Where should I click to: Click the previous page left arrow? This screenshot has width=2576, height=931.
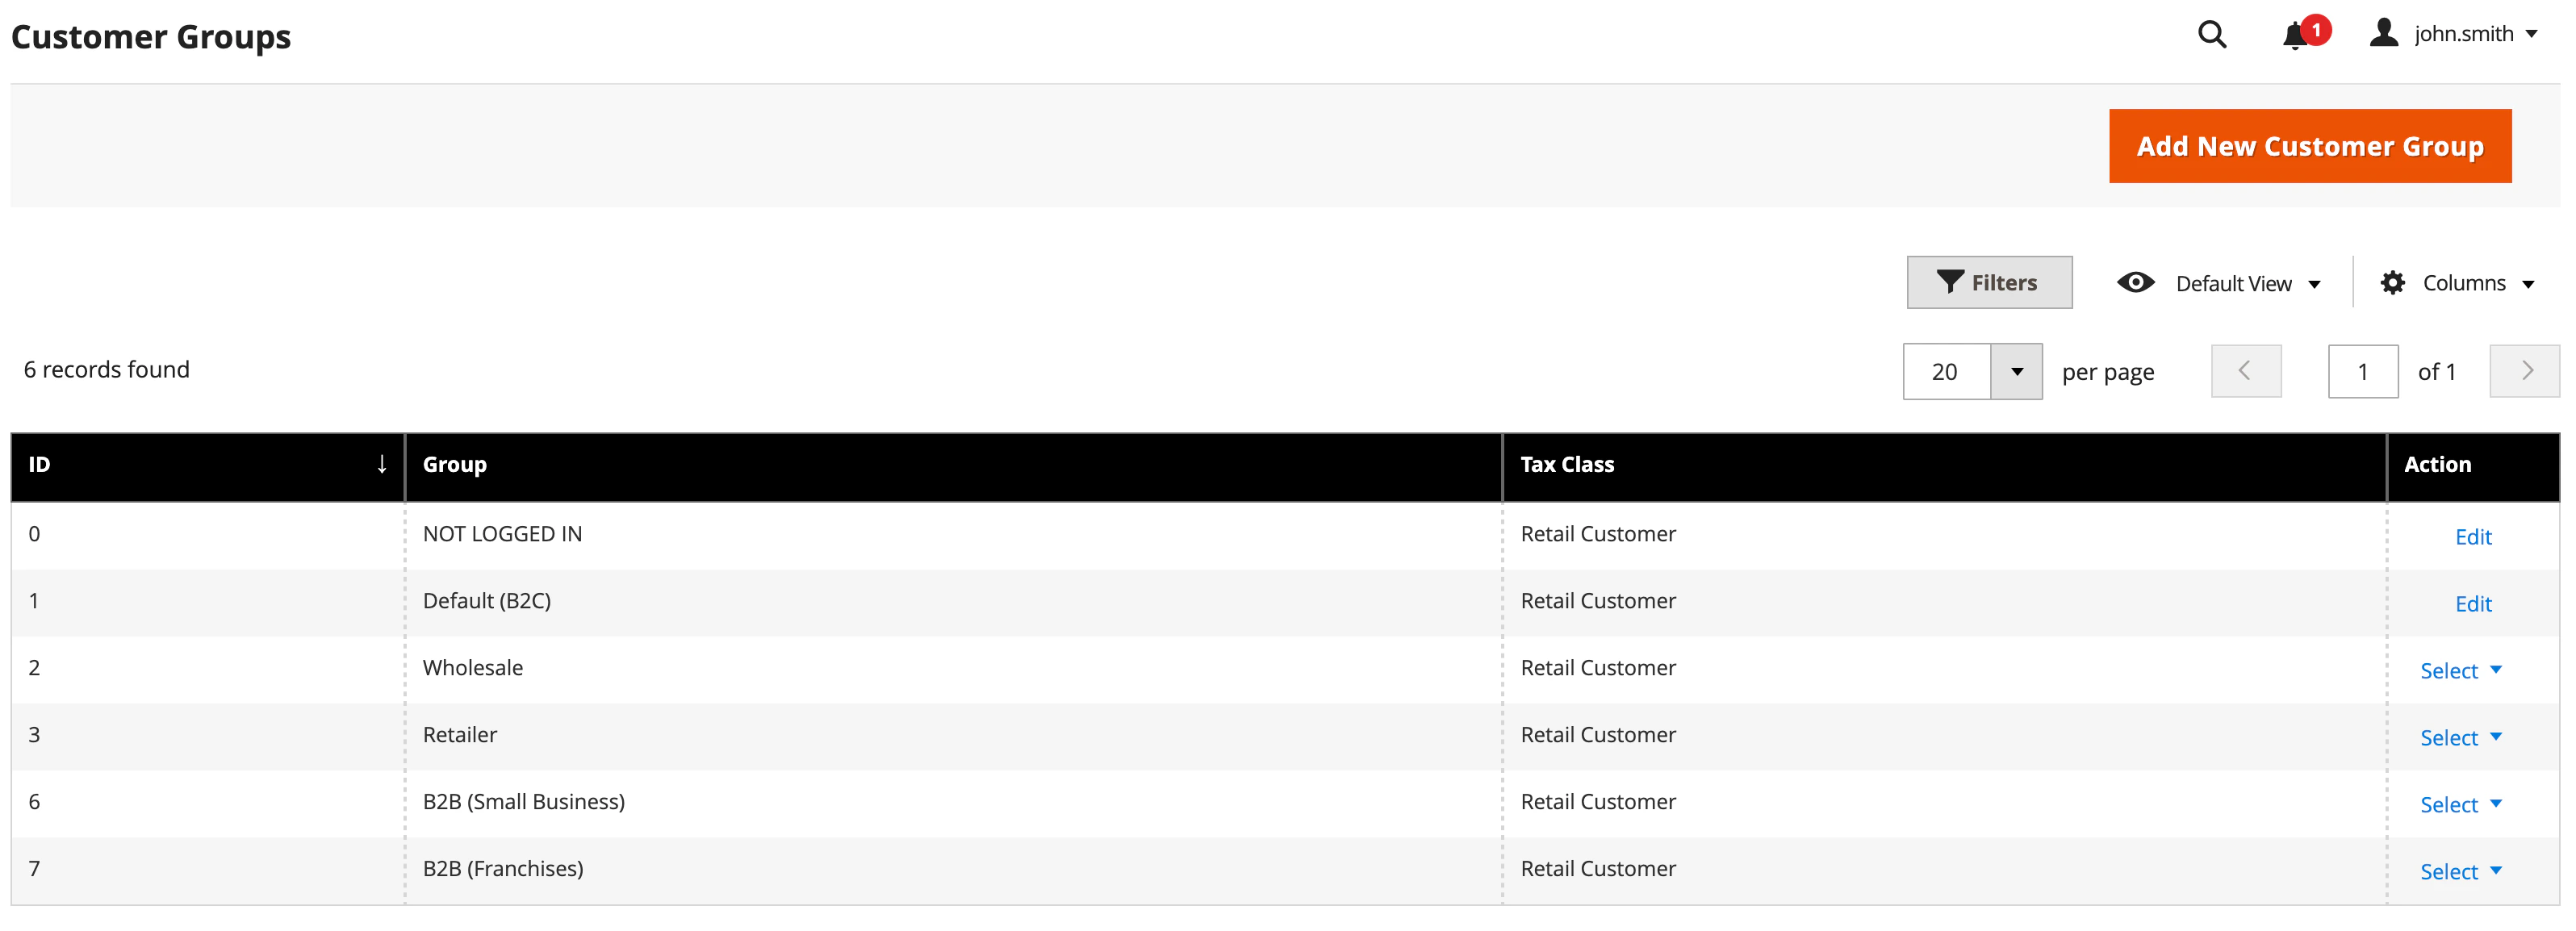2246,370
